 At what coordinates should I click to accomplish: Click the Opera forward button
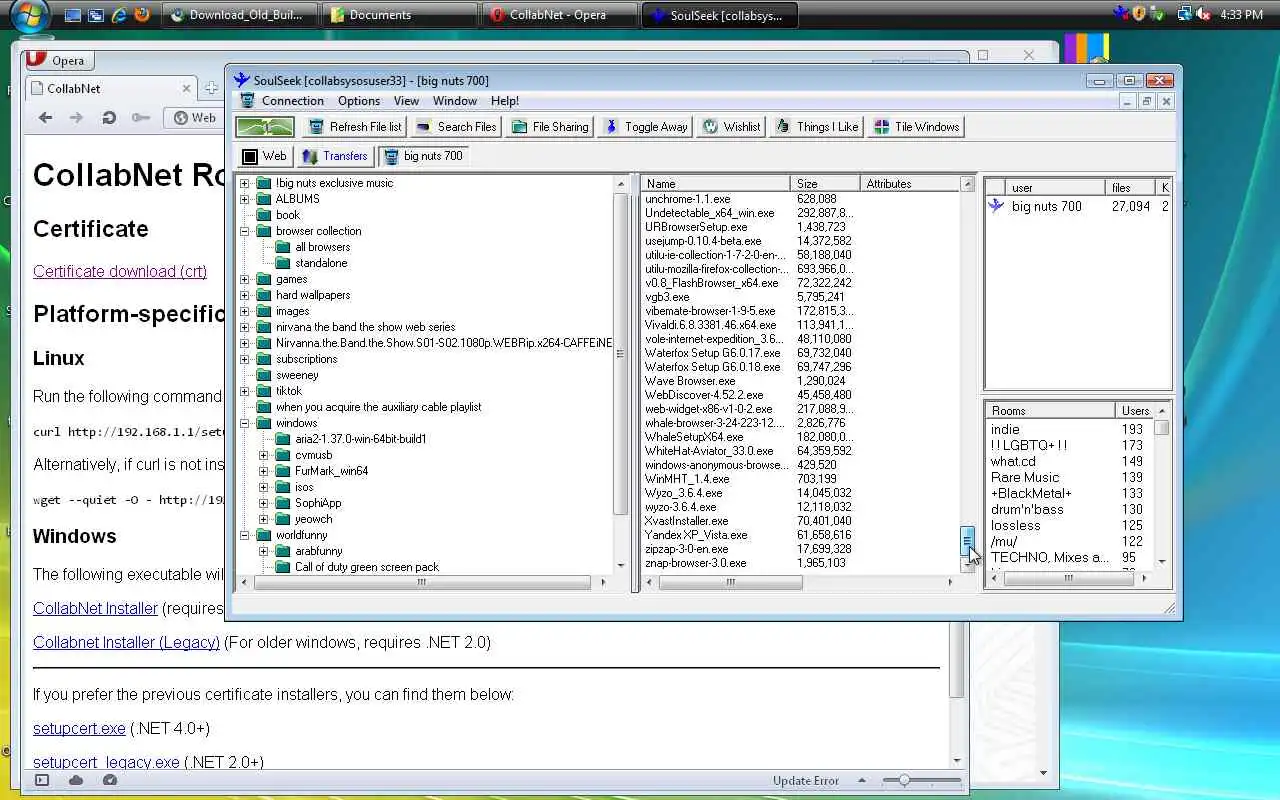pos(76,118)
